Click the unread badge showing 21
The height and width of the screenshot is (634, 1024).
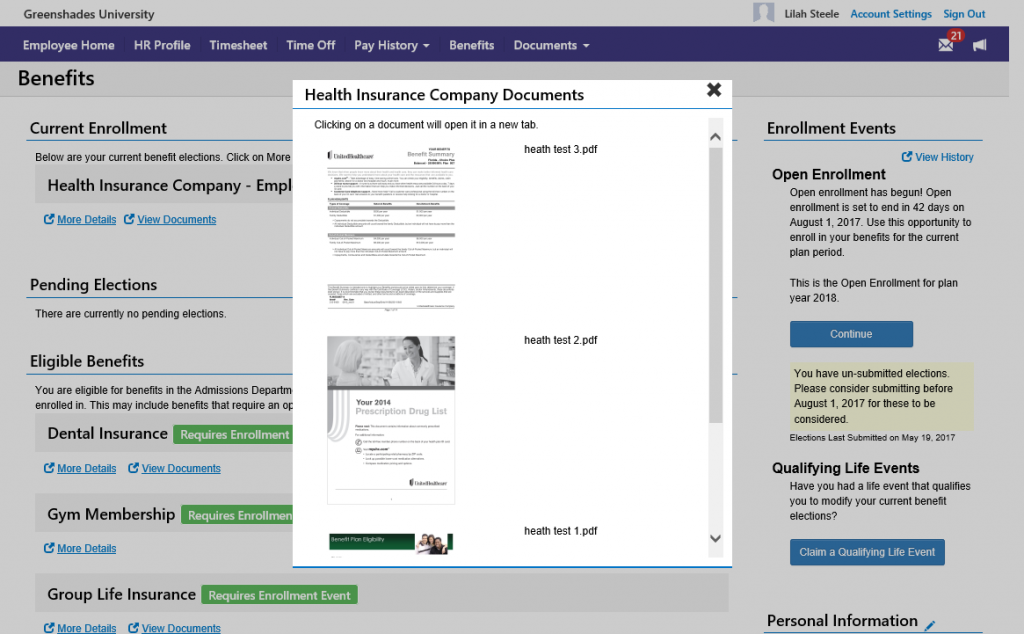pyautogui.click(x=956, y=36)
